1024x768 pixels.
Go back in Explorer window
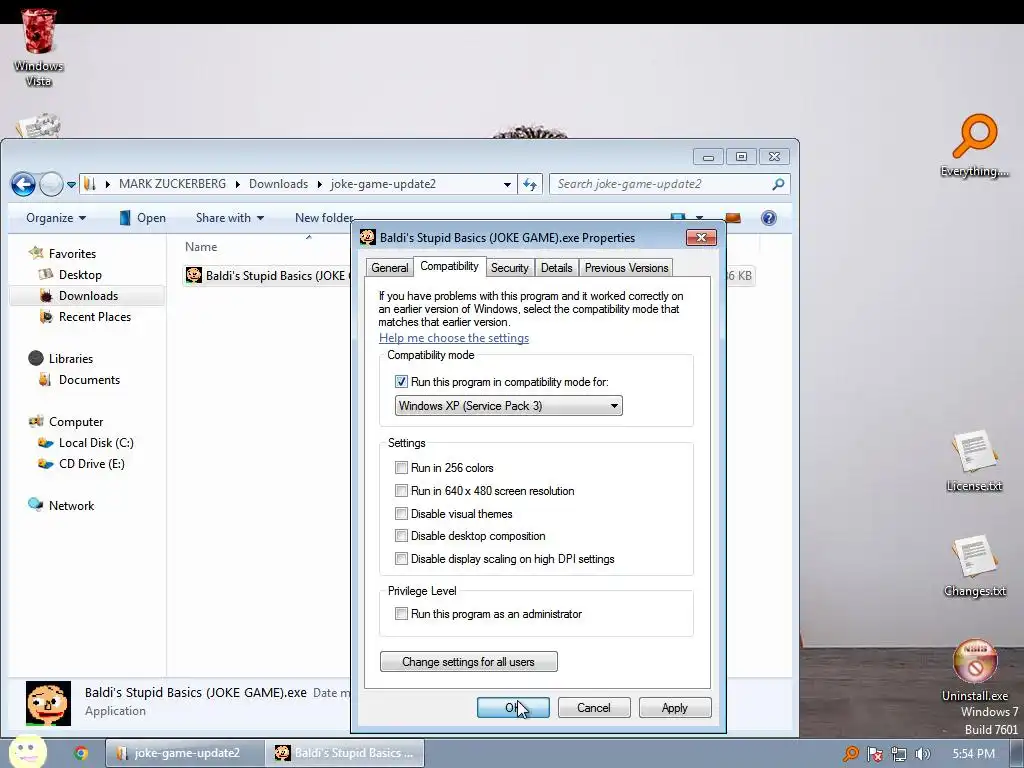click(x=24, y=184)
